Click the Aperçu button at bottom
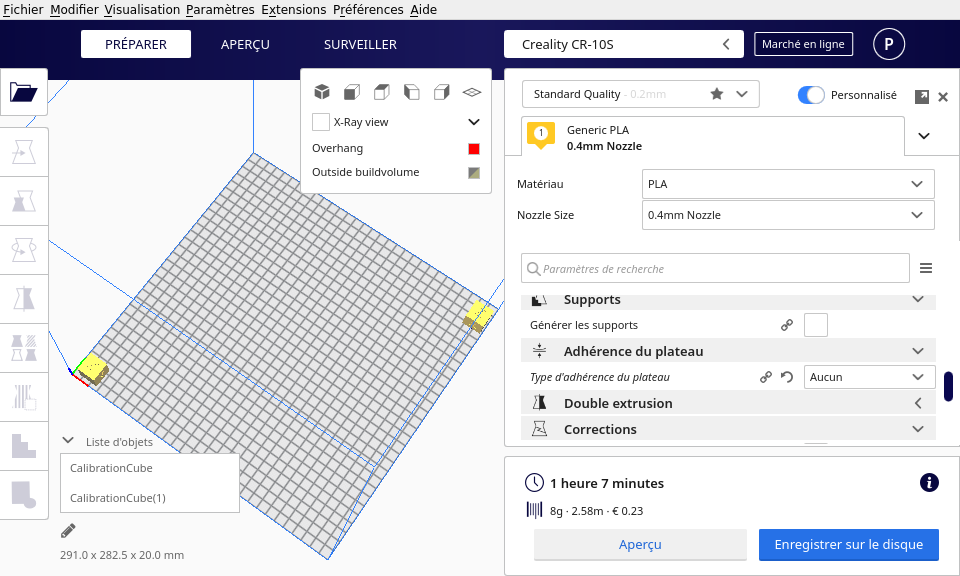 640,544
